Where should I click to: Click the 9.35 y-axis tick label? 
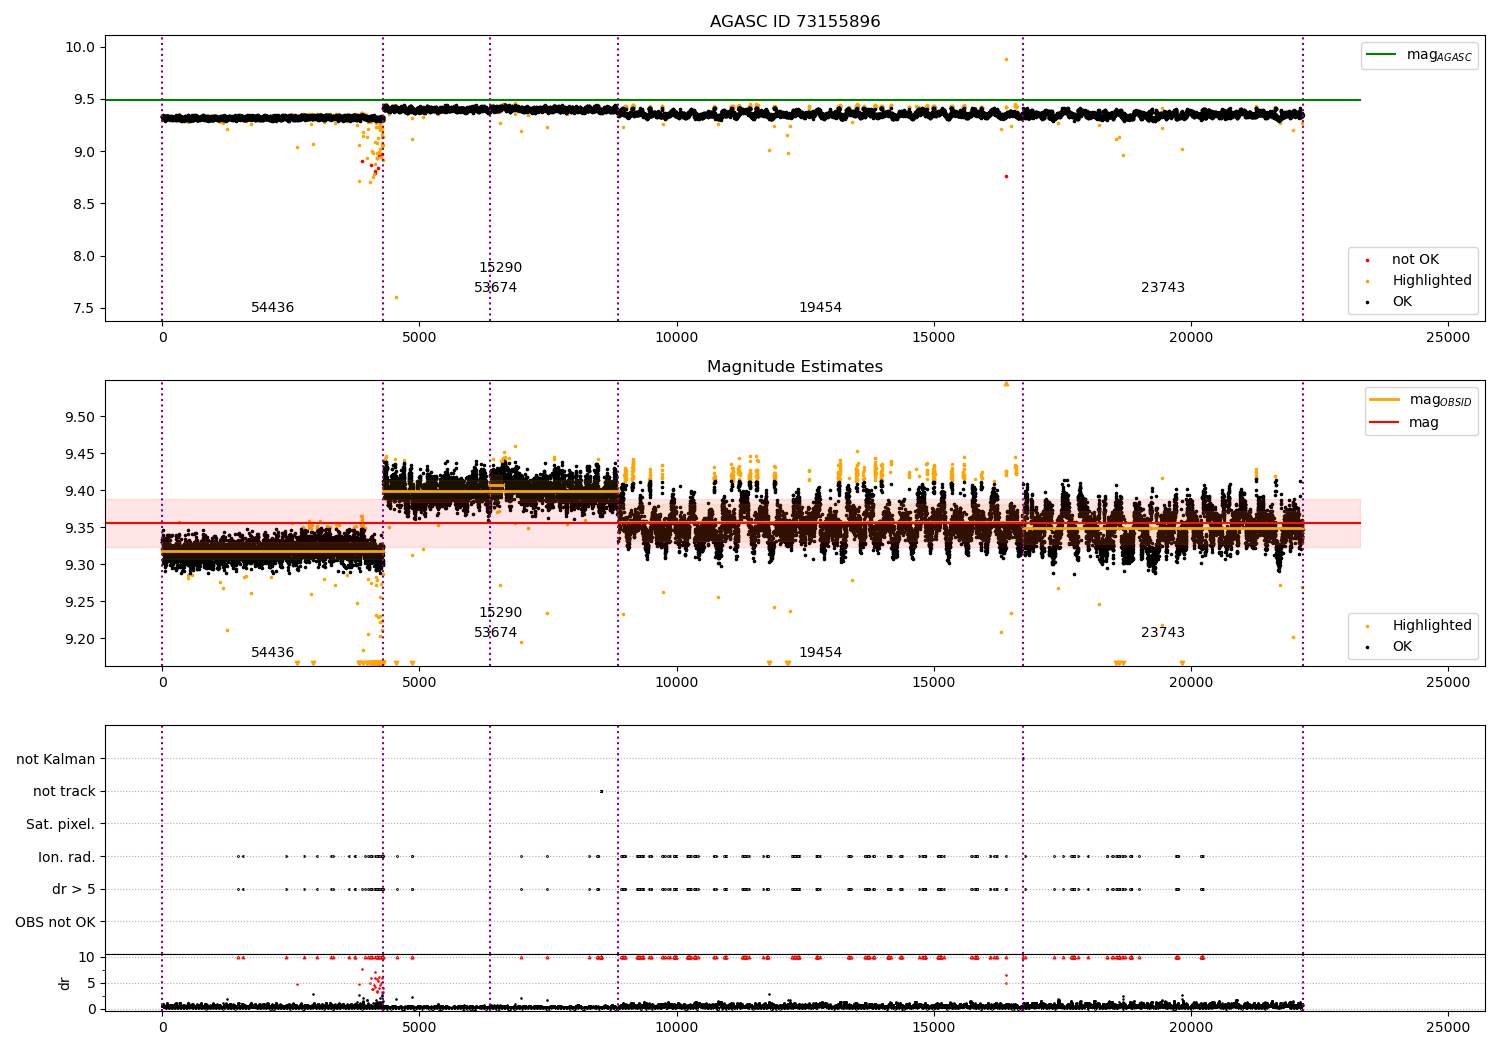pos(81,528)
